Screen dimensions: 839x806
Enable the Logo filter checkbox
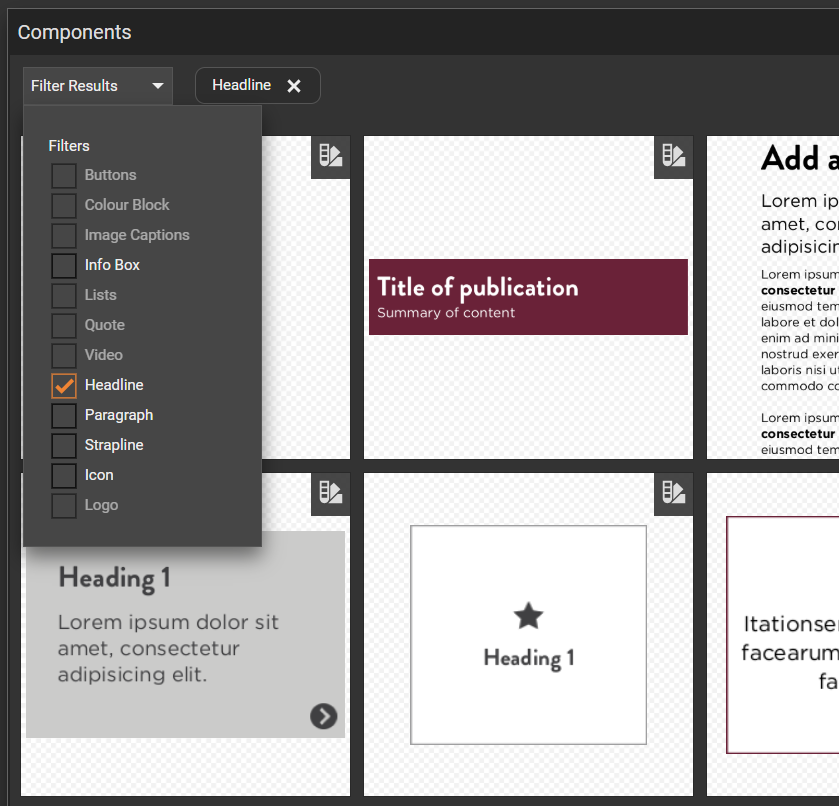click(x=63, y=505)
